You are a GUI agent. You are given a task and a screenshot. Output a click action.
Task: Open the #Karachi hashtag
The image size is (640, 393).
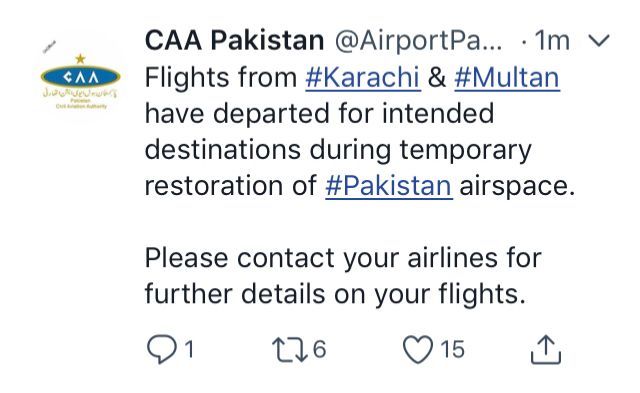point(363,78)
